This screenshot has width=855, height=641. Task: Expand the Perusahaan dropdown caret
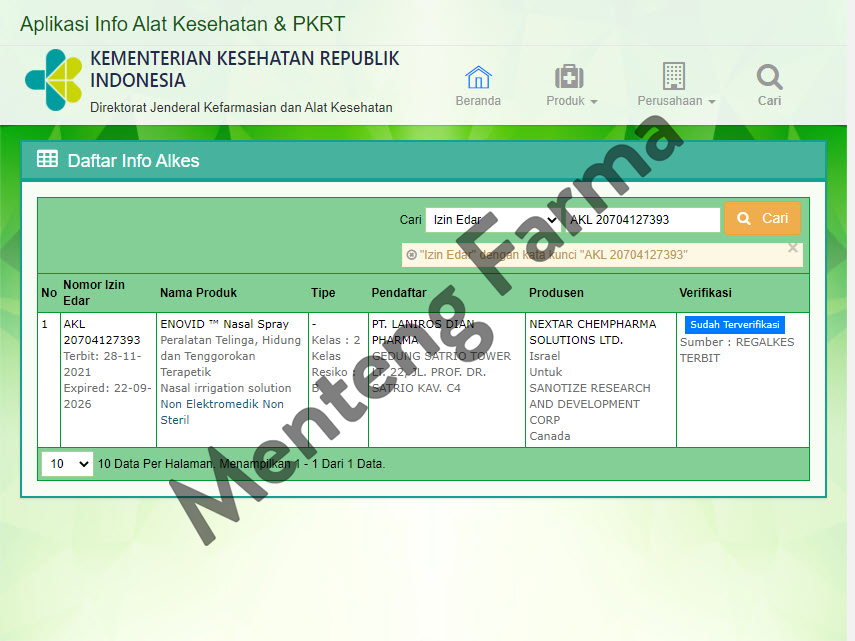712,102
